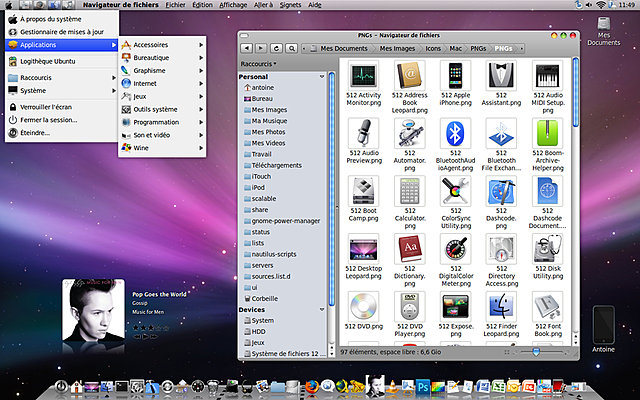This screenshot has height=400, width=640.
Task: Select 512 Finder Leopard.png file
Action: 501,307
